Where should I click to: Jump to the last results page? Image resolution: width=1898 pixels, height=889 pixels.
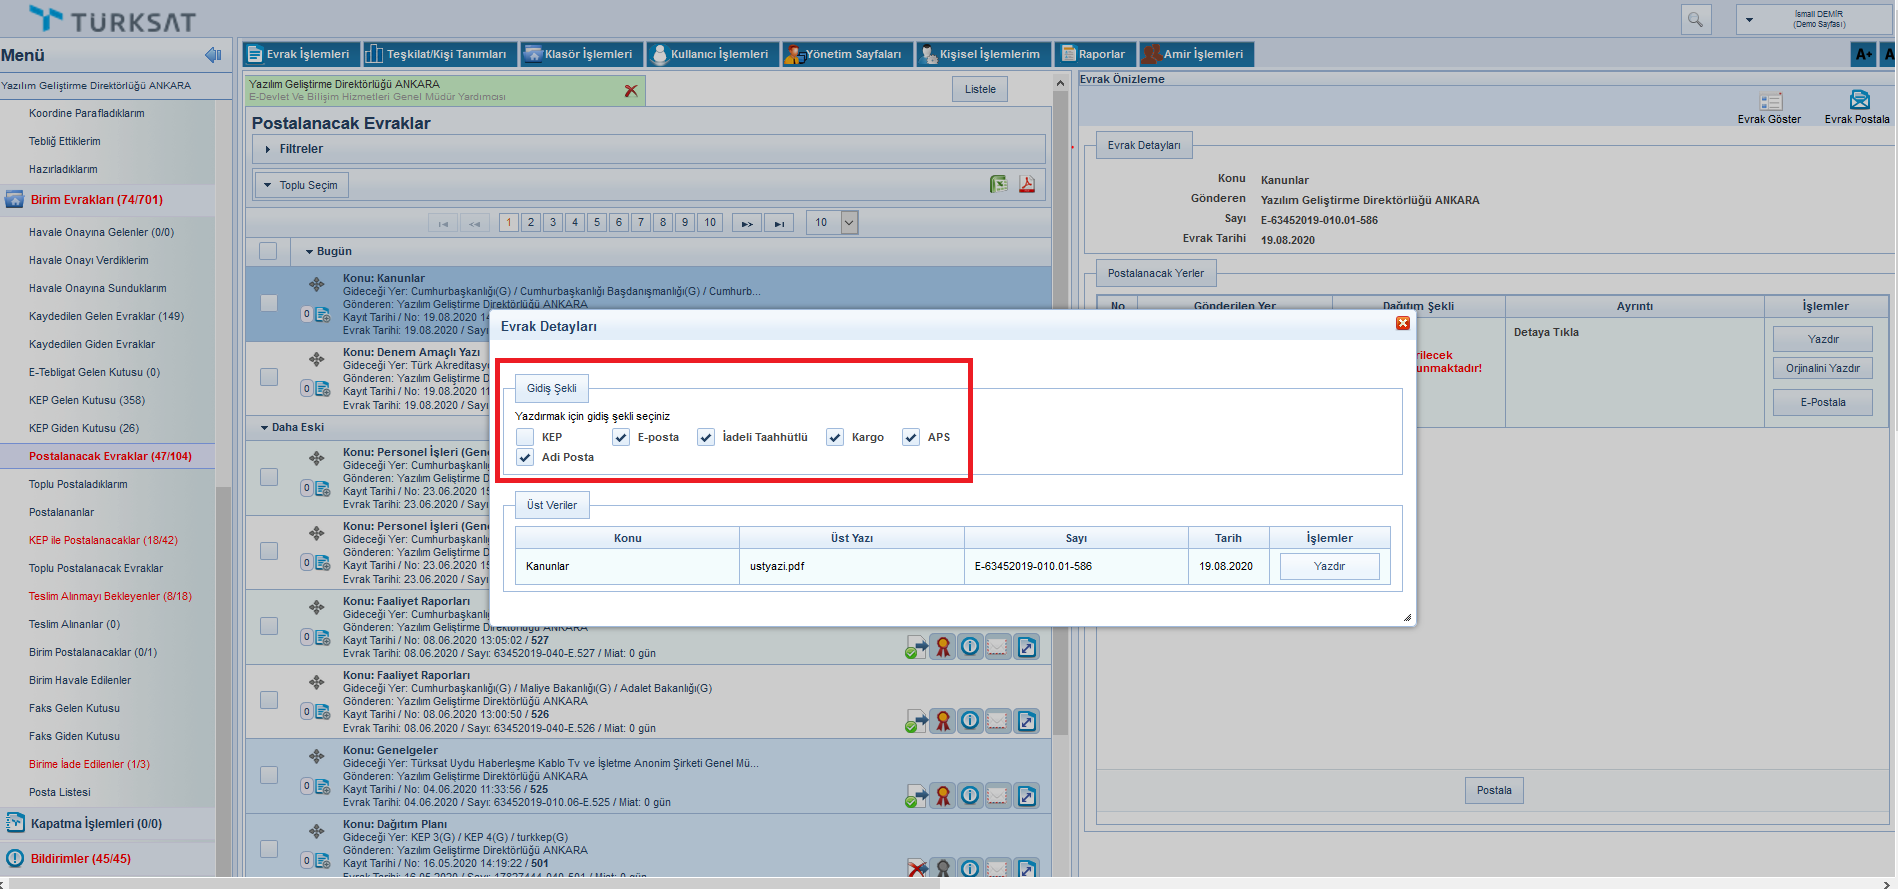coord(778,222)
